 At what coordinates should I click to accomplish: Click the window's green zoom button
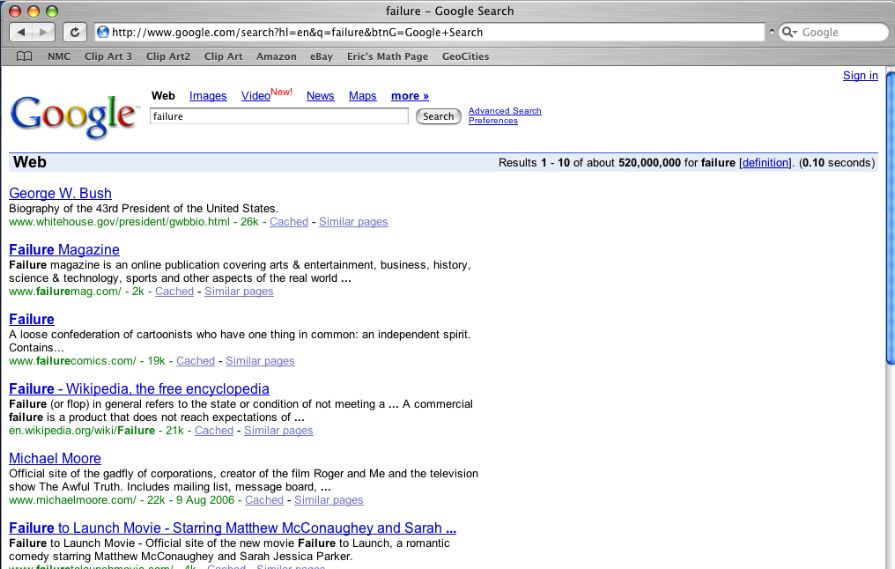click(52, 11)
